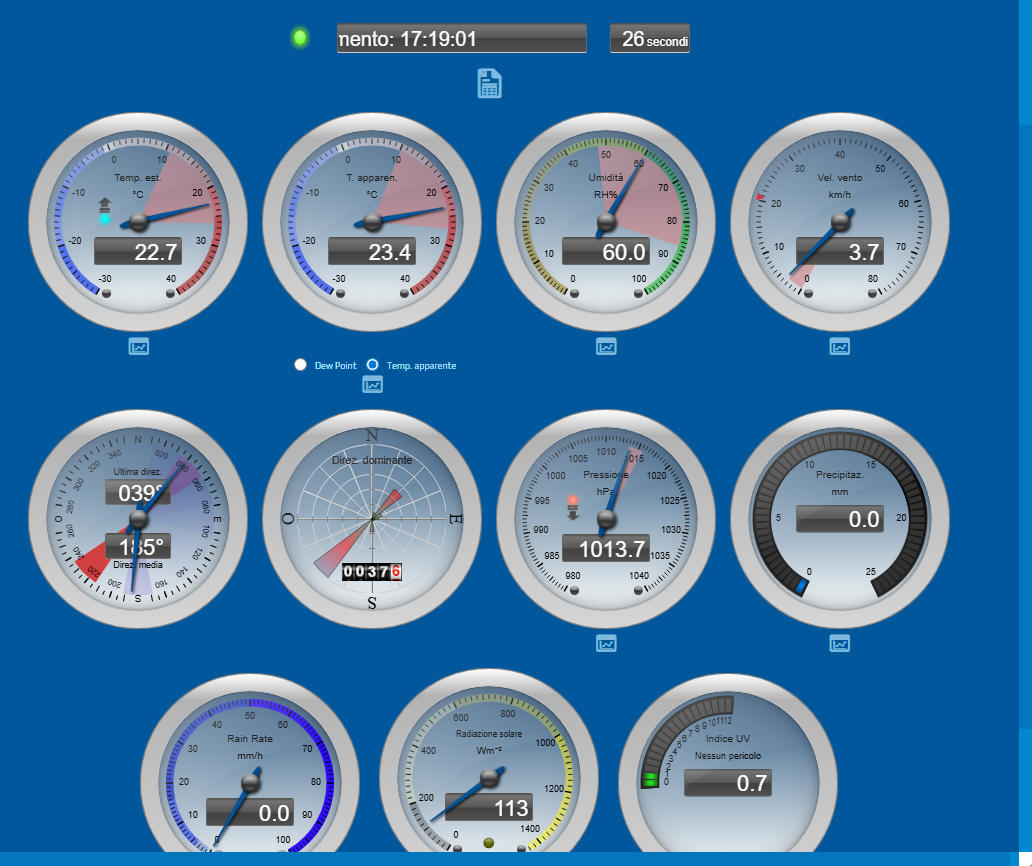Select the Dew Point radio button
The image size is (1032, 866).
click(300, 365)
